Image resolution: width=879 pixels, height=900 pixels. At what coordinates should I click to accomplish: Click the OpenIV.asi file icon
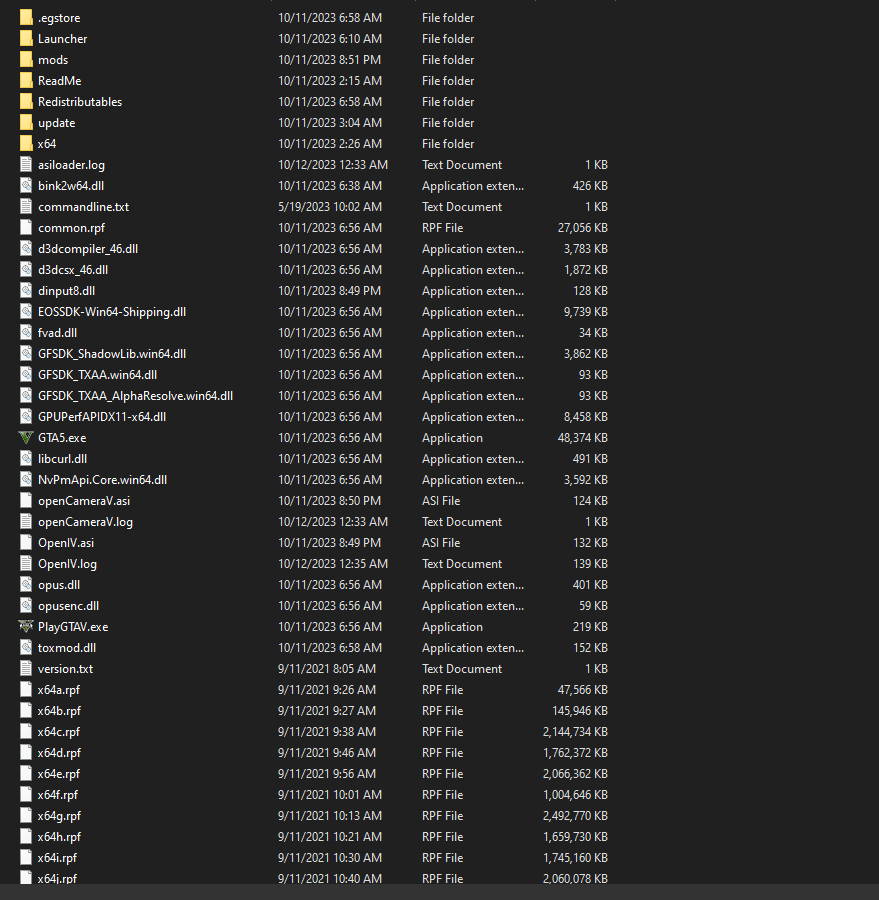tap(26, 543)
